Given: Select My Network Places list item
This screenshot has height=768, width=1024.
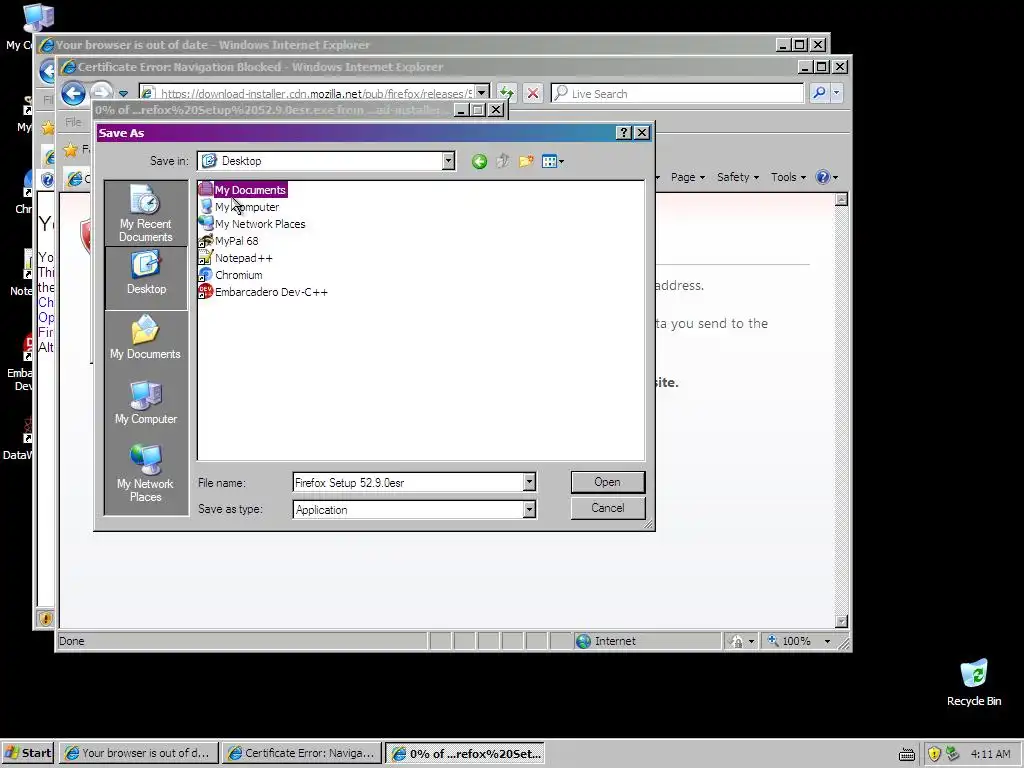Looking at the screenshot, I should pos(252,224).
